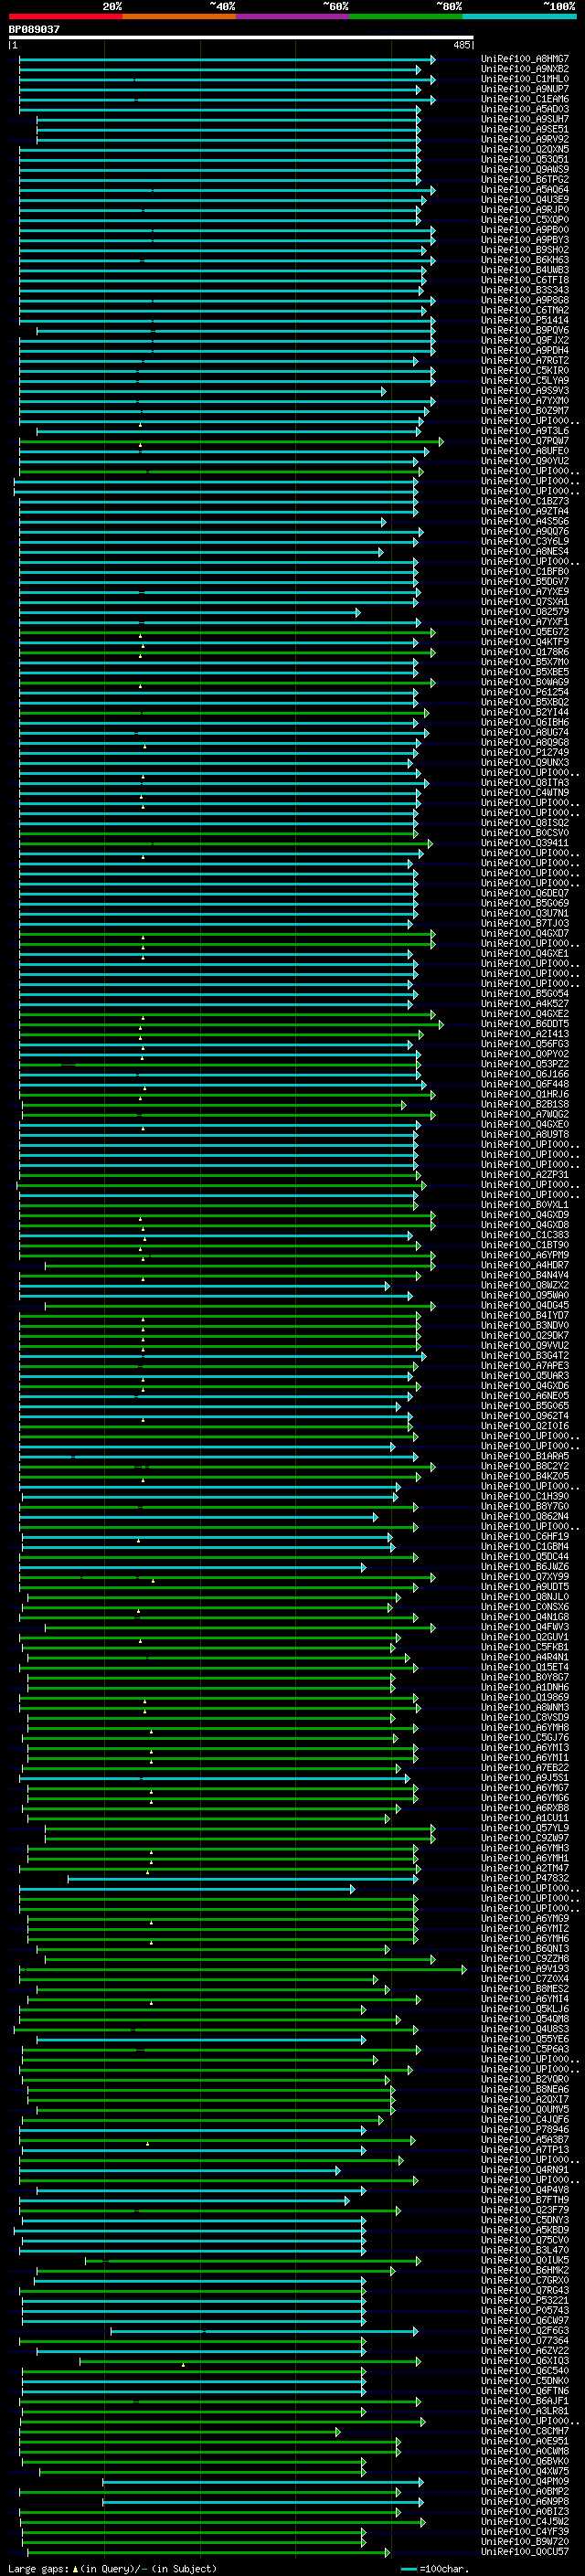Select the query label BP089037
Image resolution: width=585 pixels, height=2576 pixels.
tap(34, 29)
